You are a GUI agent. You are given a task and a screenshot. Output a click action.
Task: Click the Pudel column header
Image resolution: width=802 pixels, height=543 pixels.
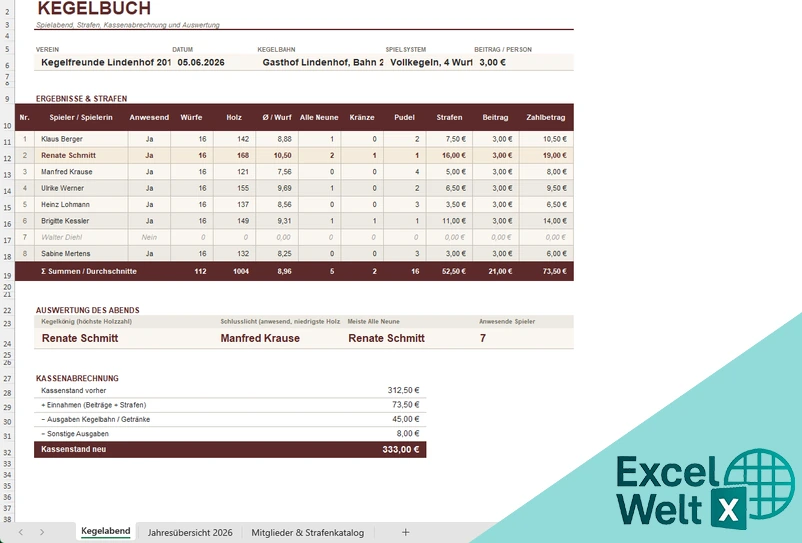[404, 118]
